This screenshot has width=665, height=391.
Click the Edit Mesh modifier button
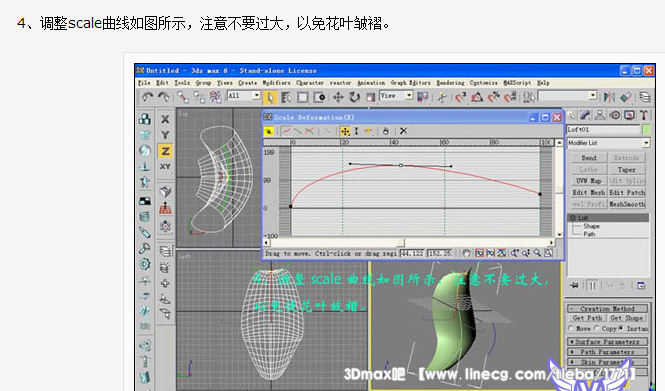tap(589, 192)
